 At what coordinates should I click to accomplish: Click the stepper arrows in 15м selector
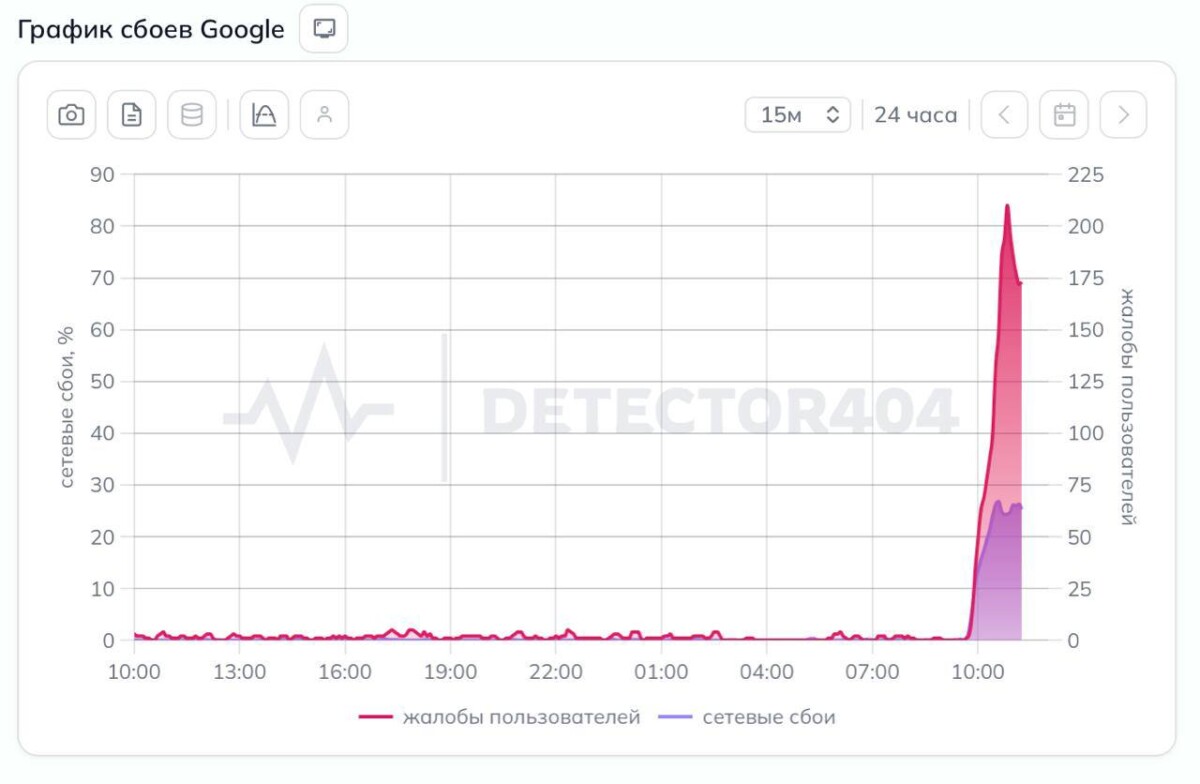click(832, 115)
